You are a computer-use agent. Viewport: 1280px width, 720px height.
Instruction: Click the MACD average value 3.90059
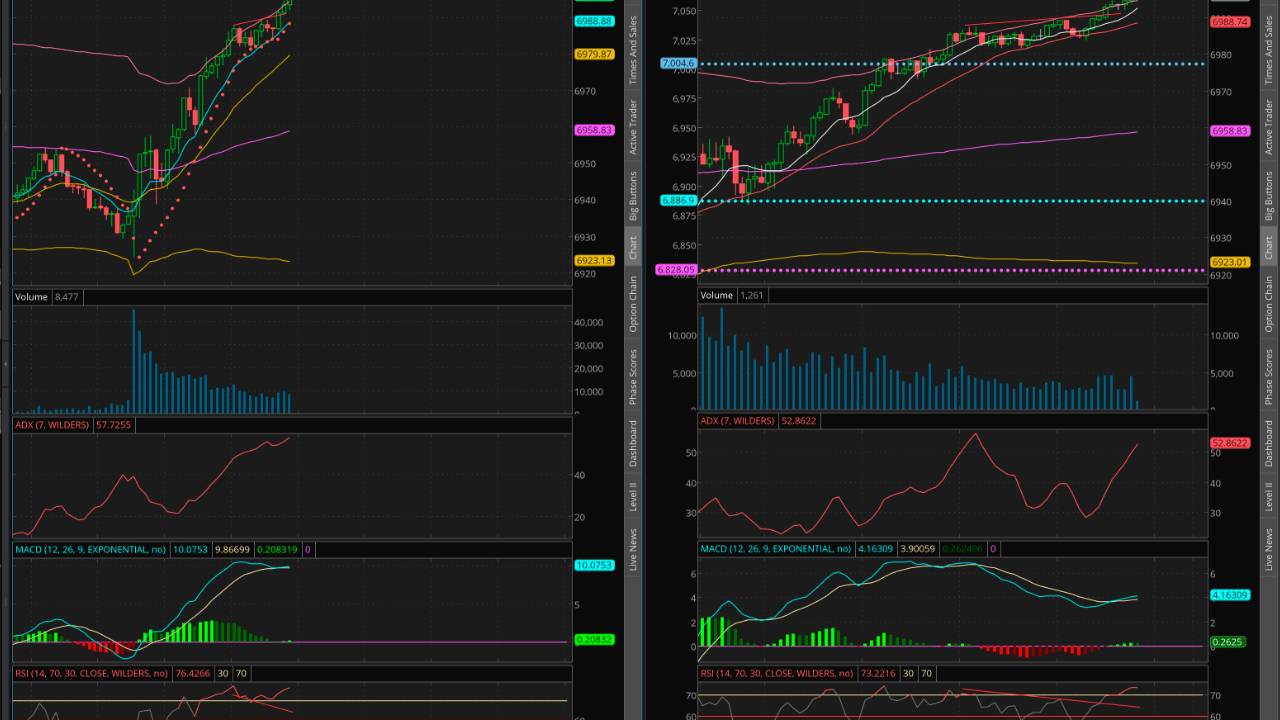[x=917, y=549]
